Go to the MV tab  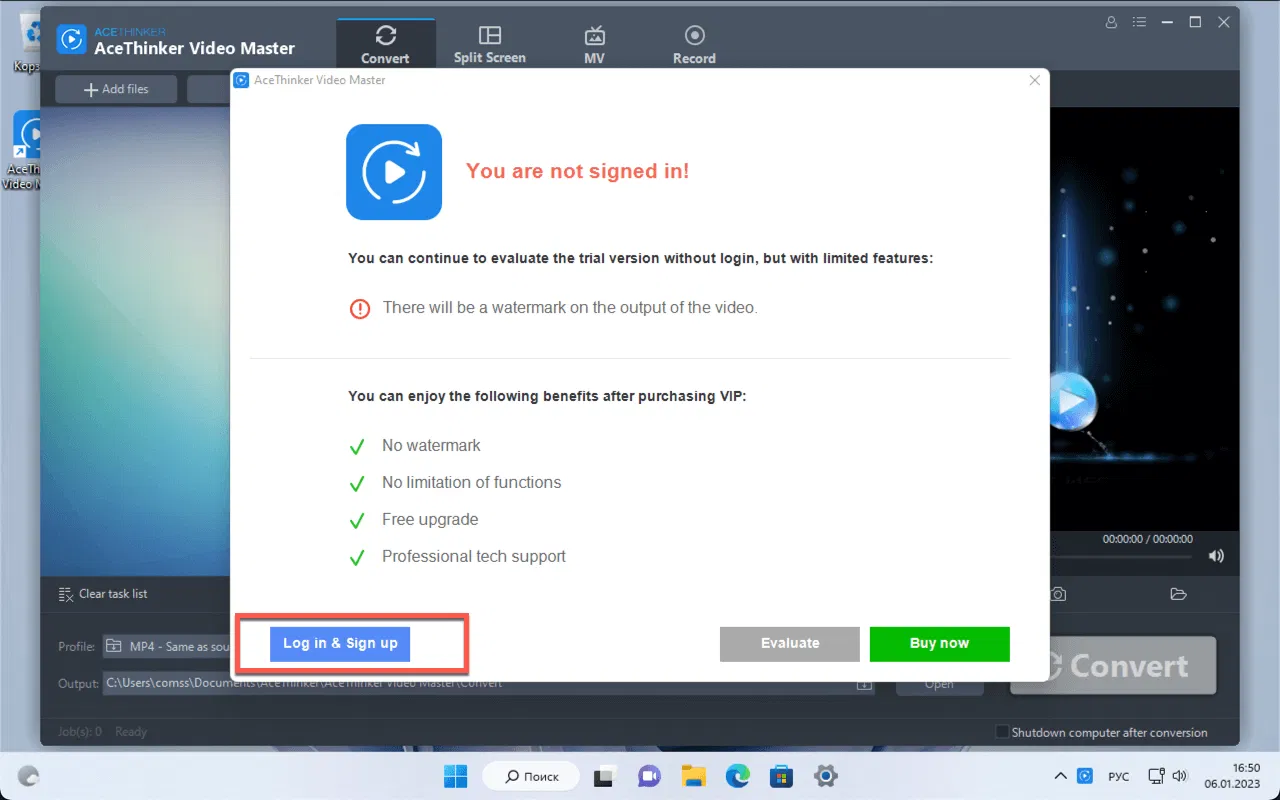pos(594,45)
